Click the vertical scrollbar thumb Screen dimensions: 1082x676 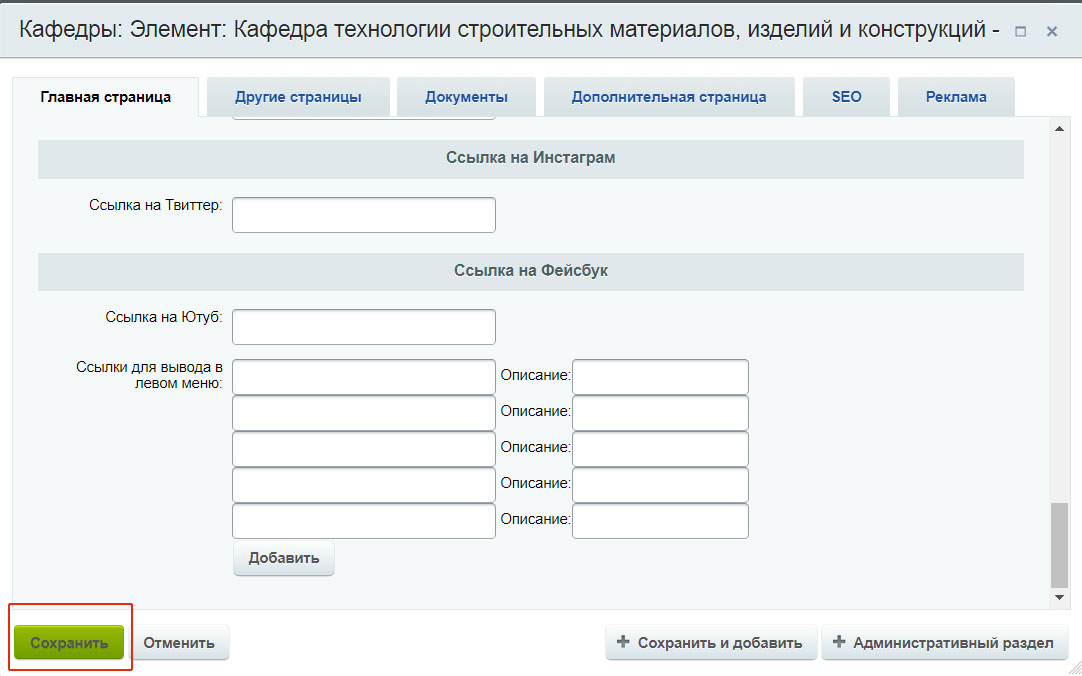pos(1061,545)
